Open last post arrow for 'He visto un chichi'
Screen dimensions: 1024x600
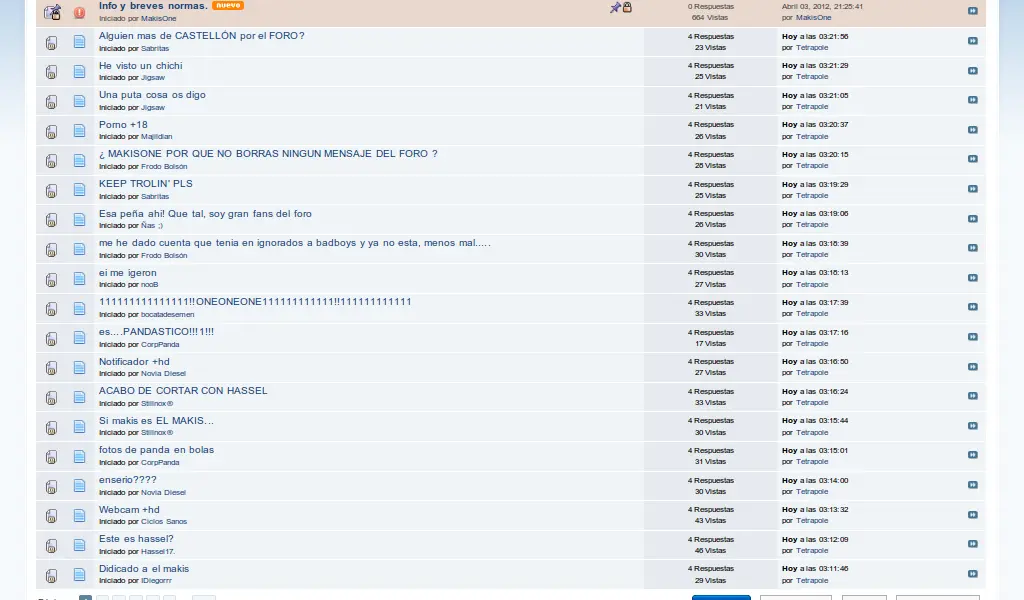972,71
